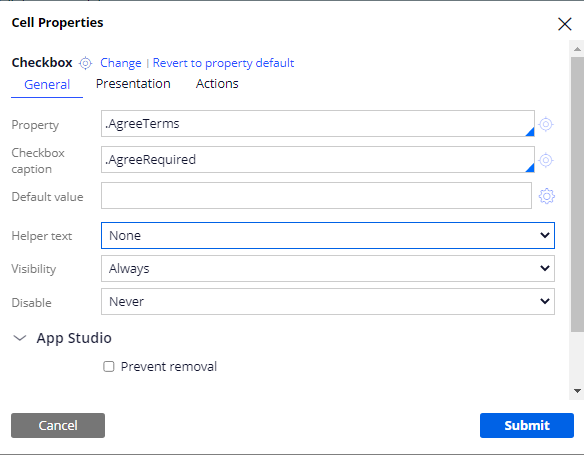
Task: Toggle the Prevent removal checkbox
Action: tap(109, 367)
